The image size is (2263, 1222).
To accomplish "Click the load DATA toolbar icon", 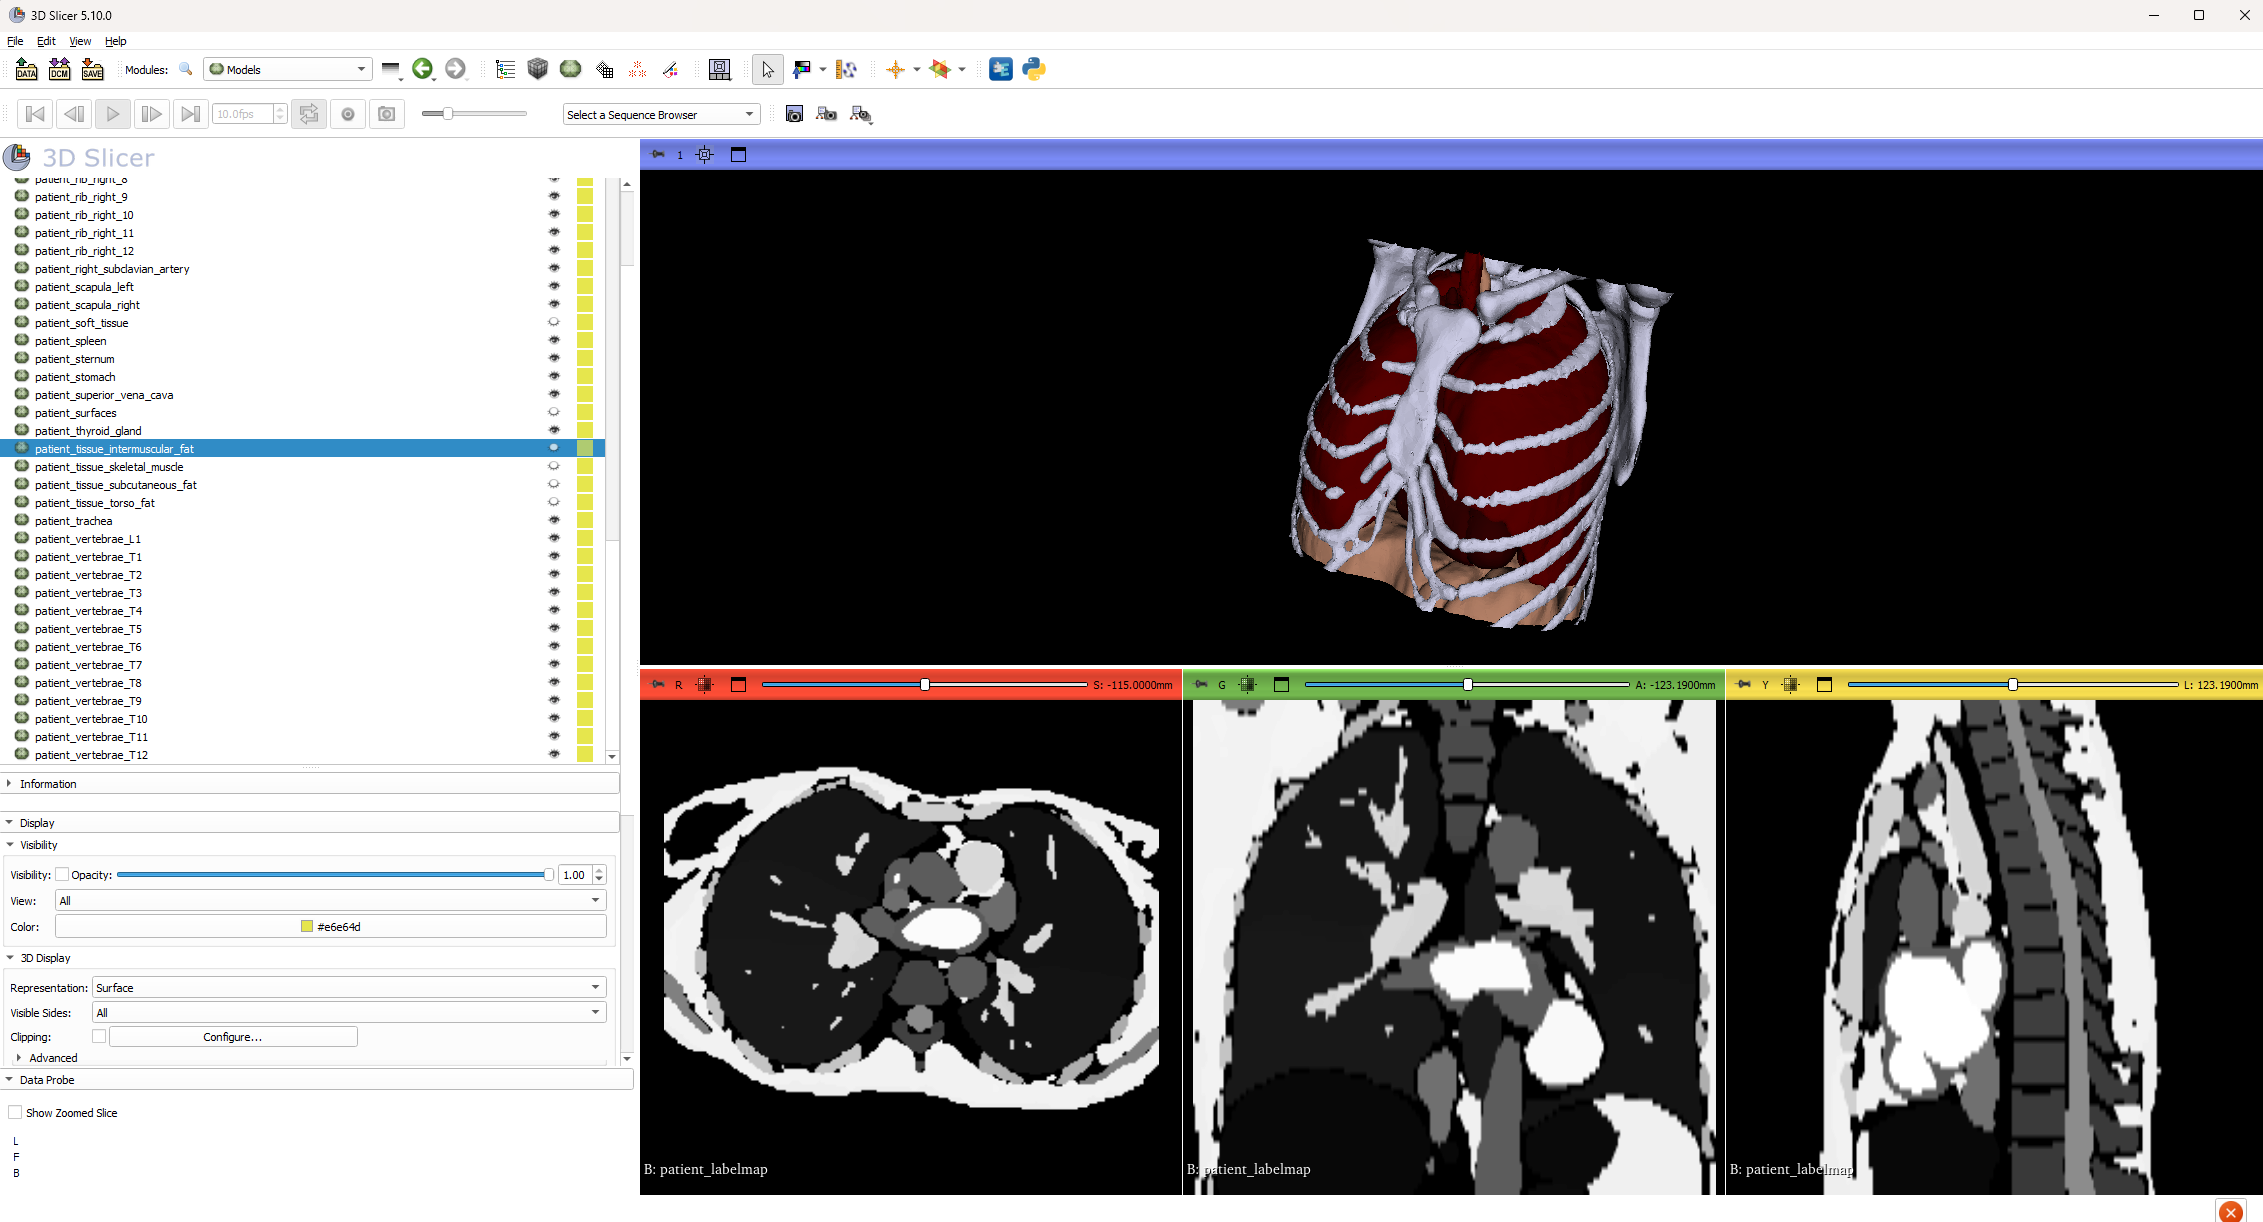I will (x=27, y=69).
